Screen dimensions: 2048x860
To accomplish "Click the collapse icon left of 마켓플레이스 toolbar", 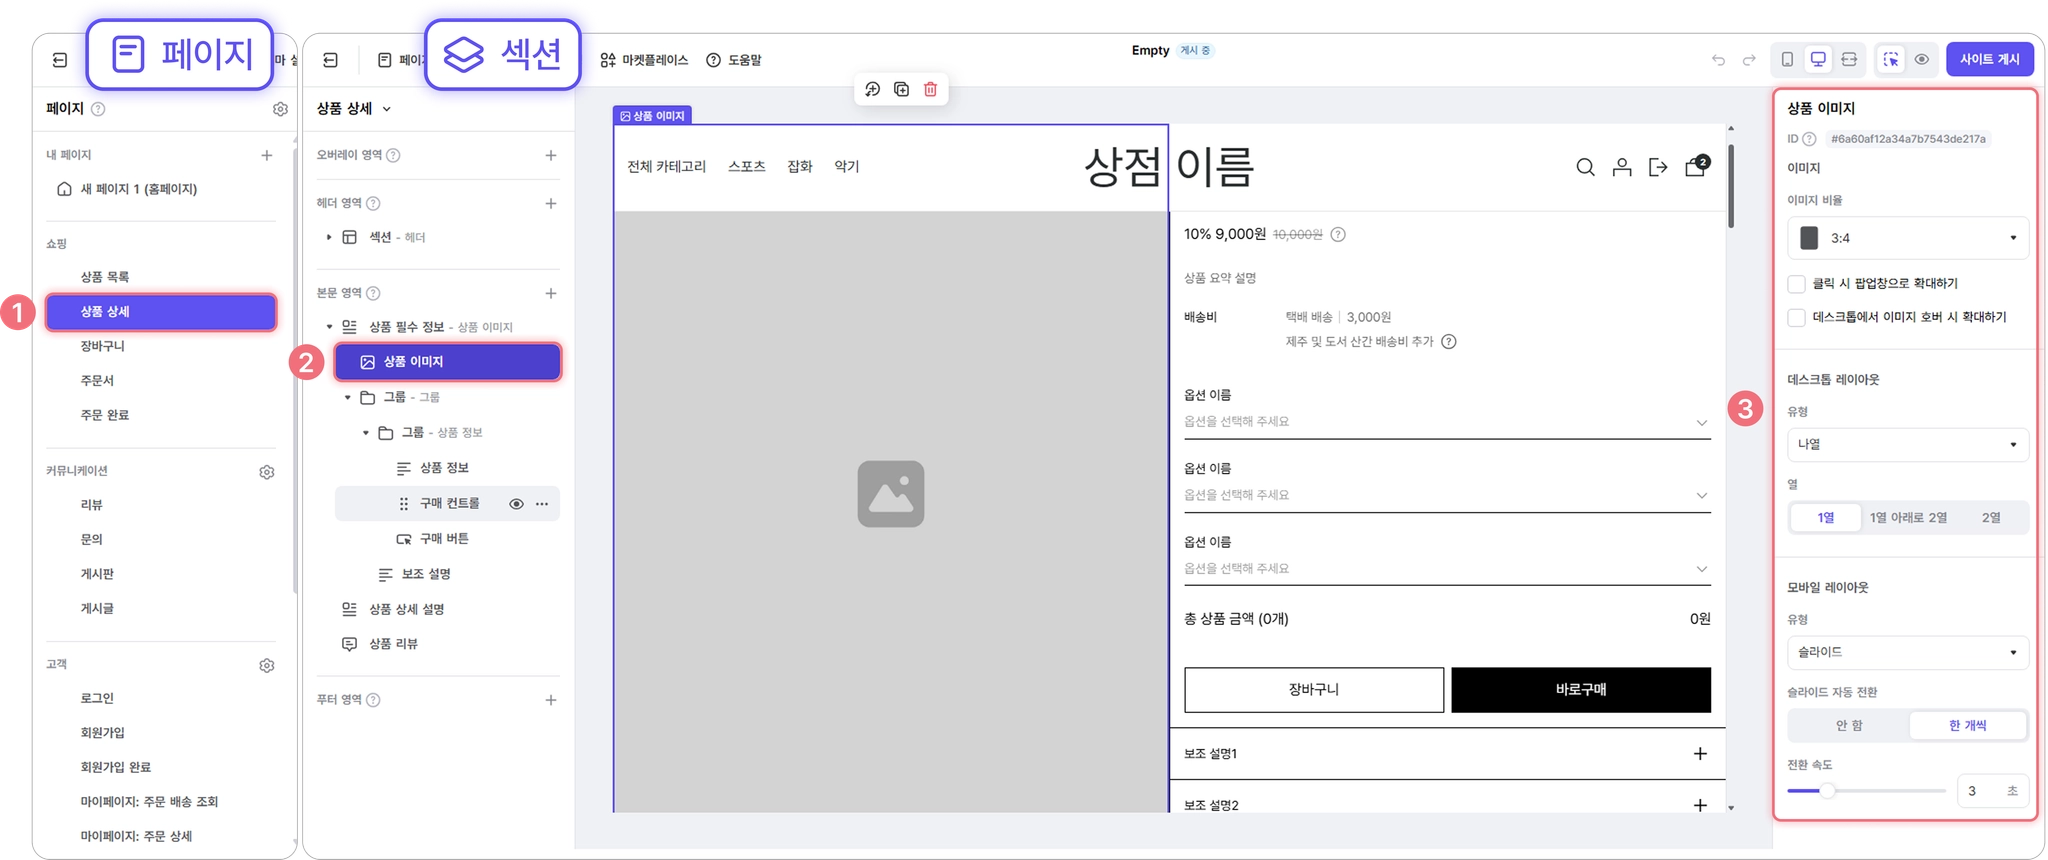I will [x=330, y=60].
